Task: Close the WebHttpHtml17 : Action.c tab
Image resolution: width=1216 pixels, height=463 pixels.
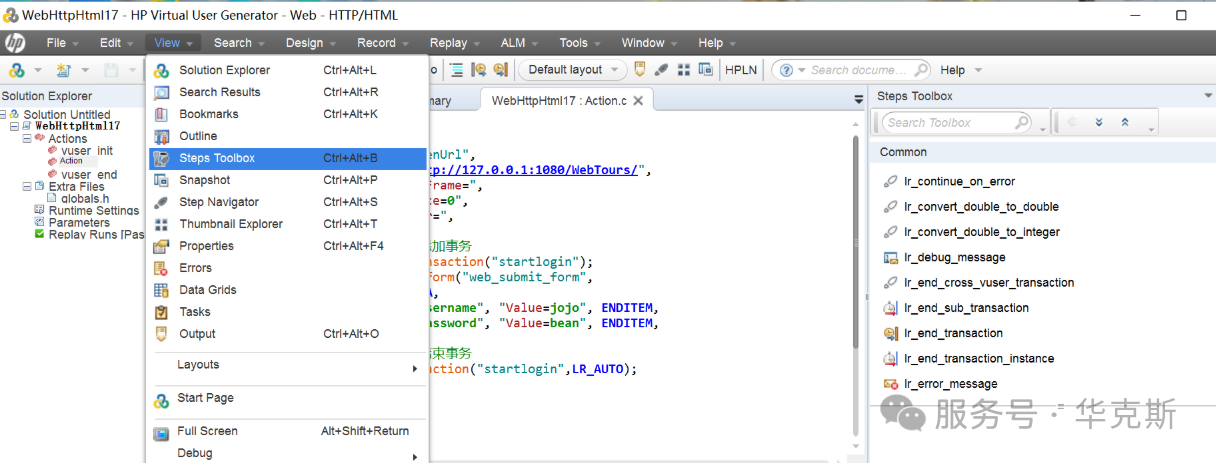Action: point(638,100)
